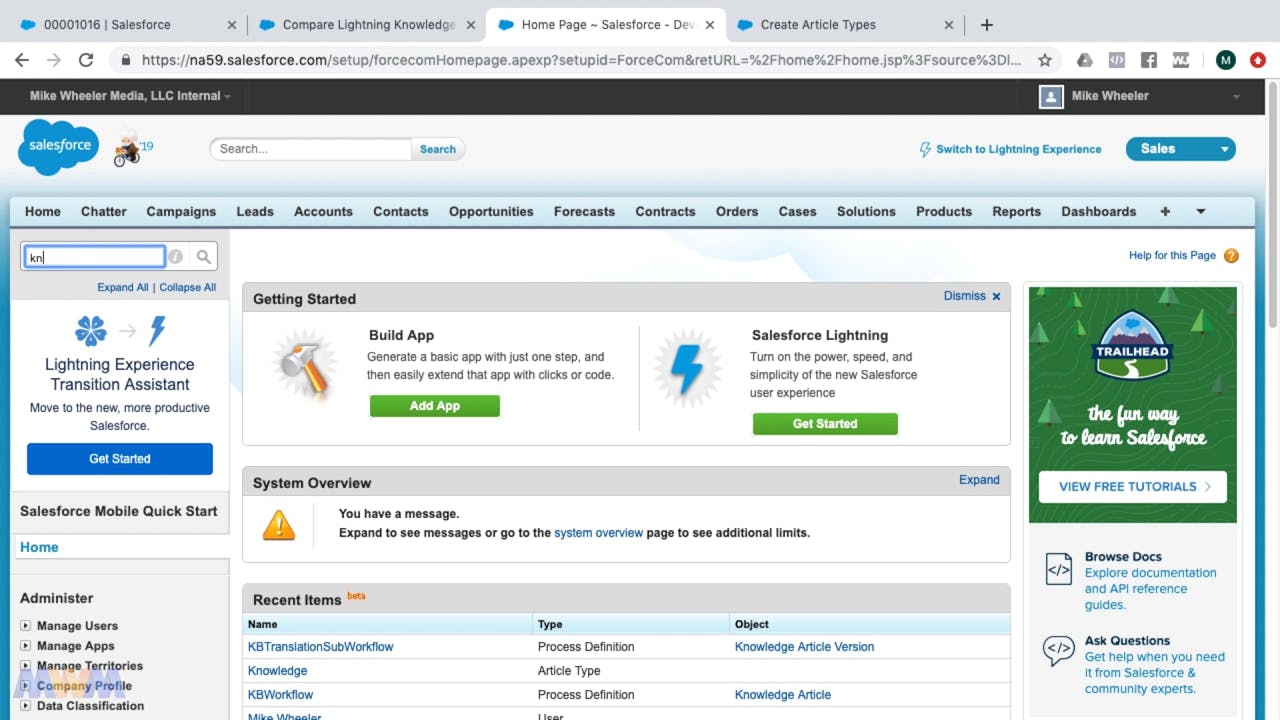Click the top Search text field
1280x720 pixels.
(x=311, y=149)
